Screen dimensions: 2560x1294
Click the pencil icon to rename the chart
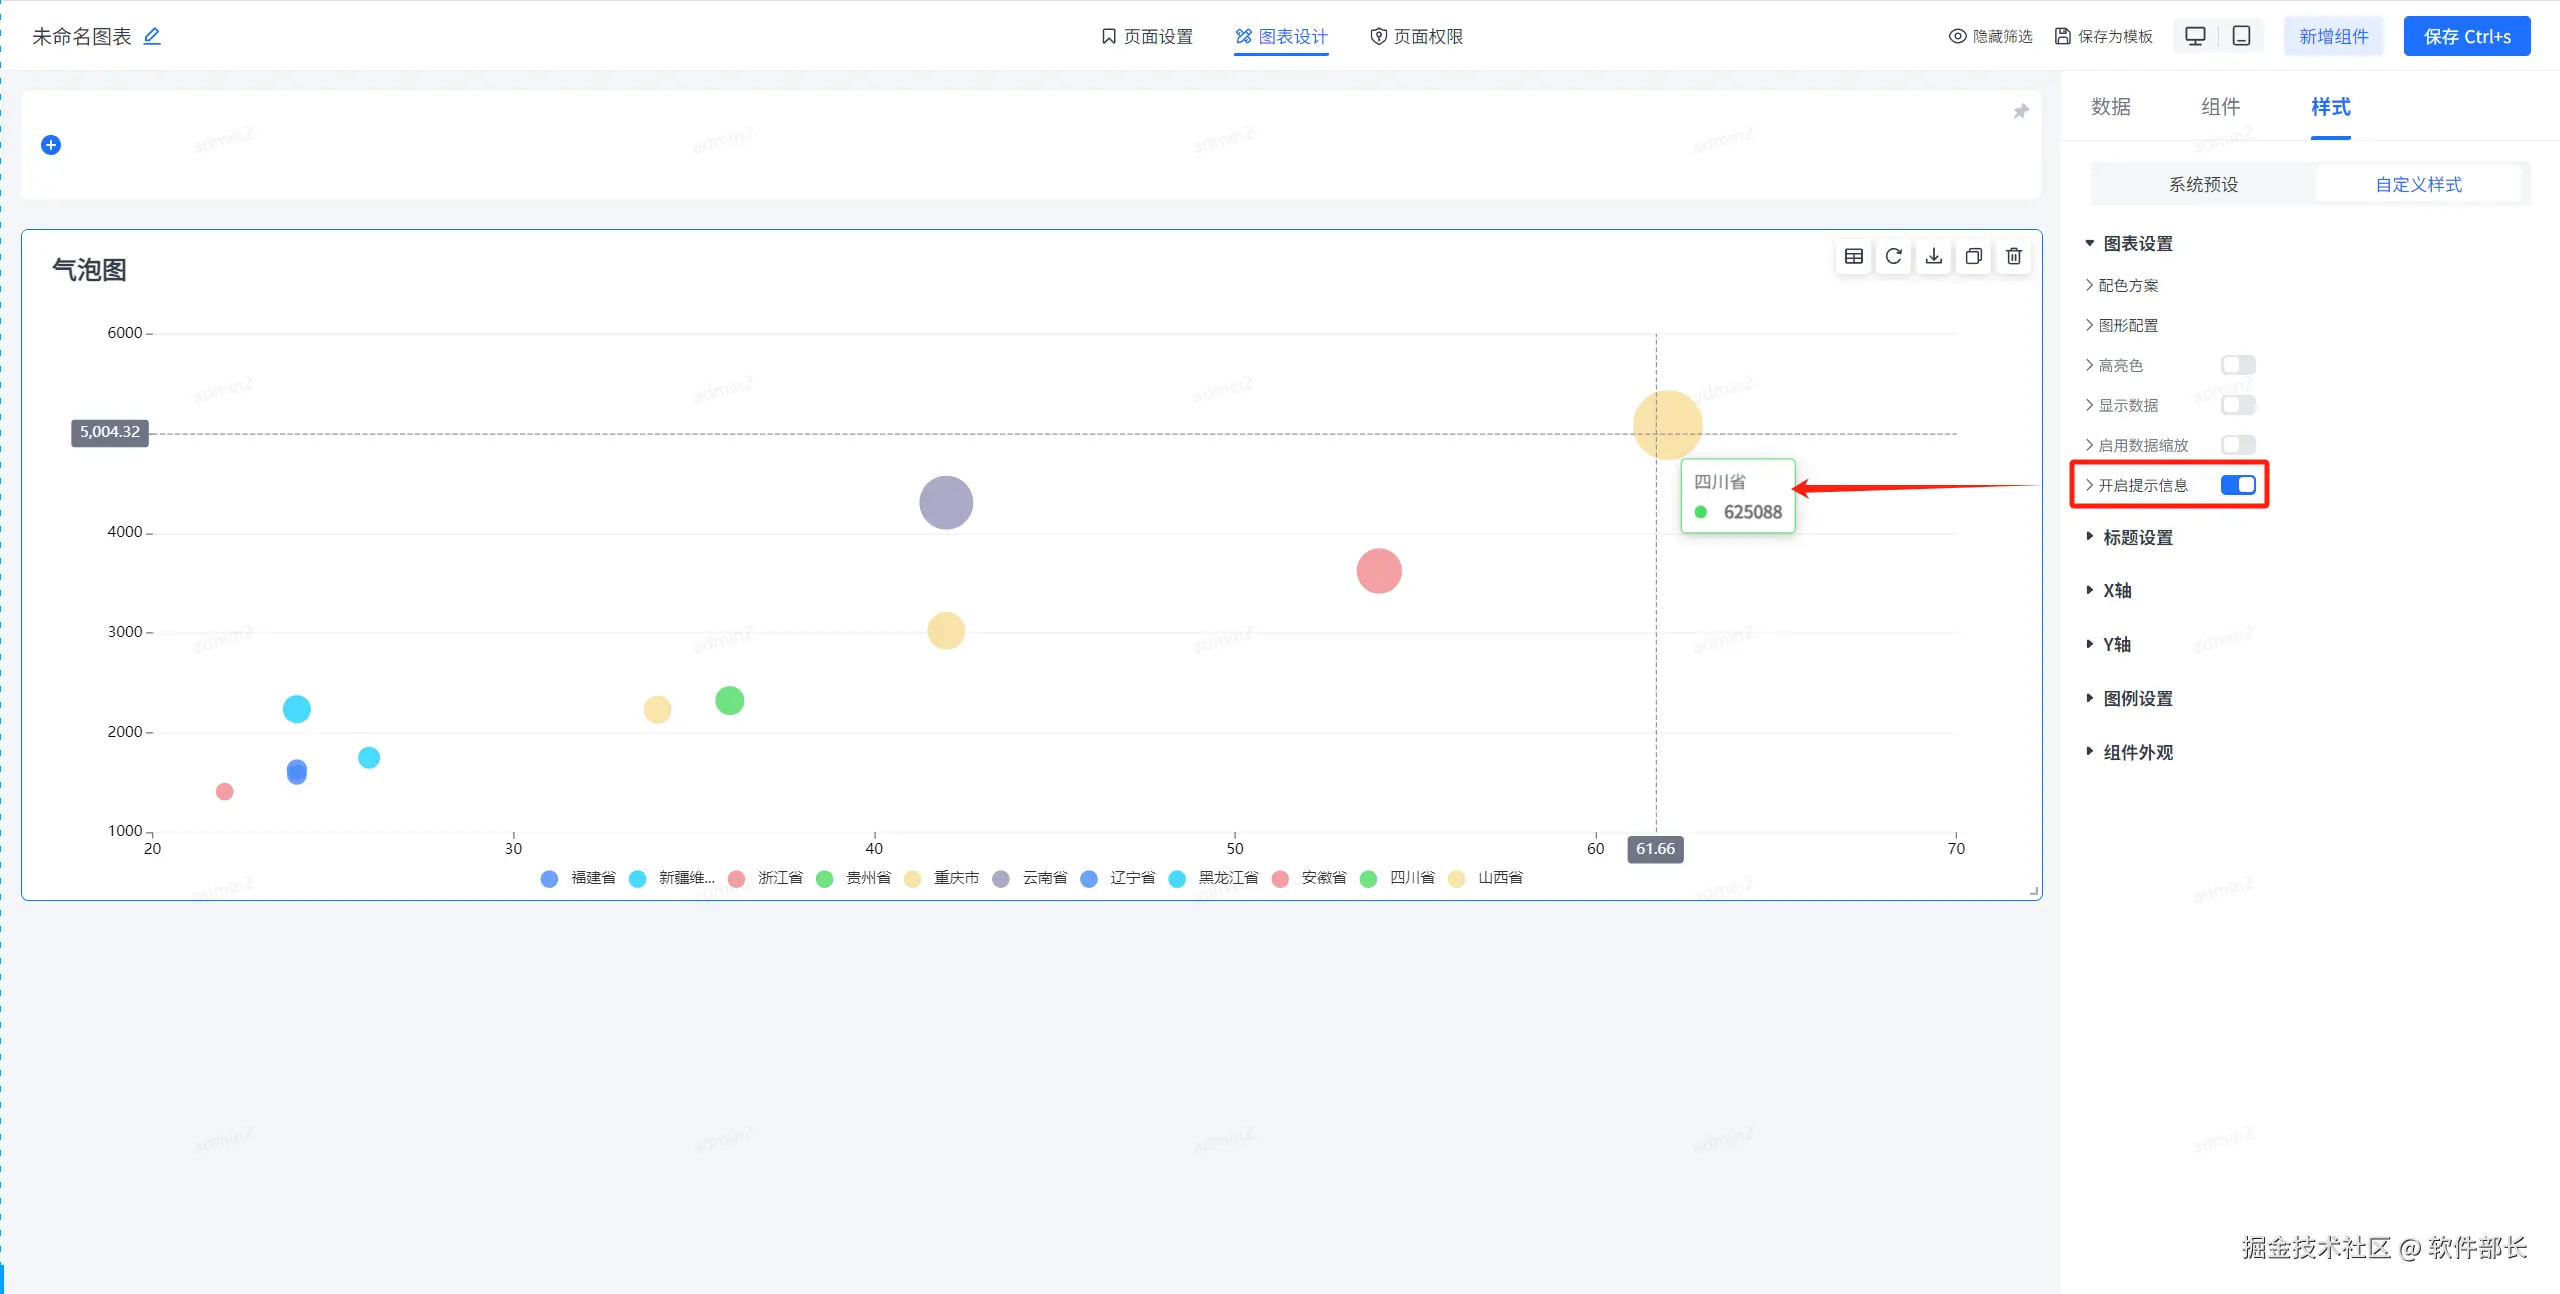coord(152,36)
